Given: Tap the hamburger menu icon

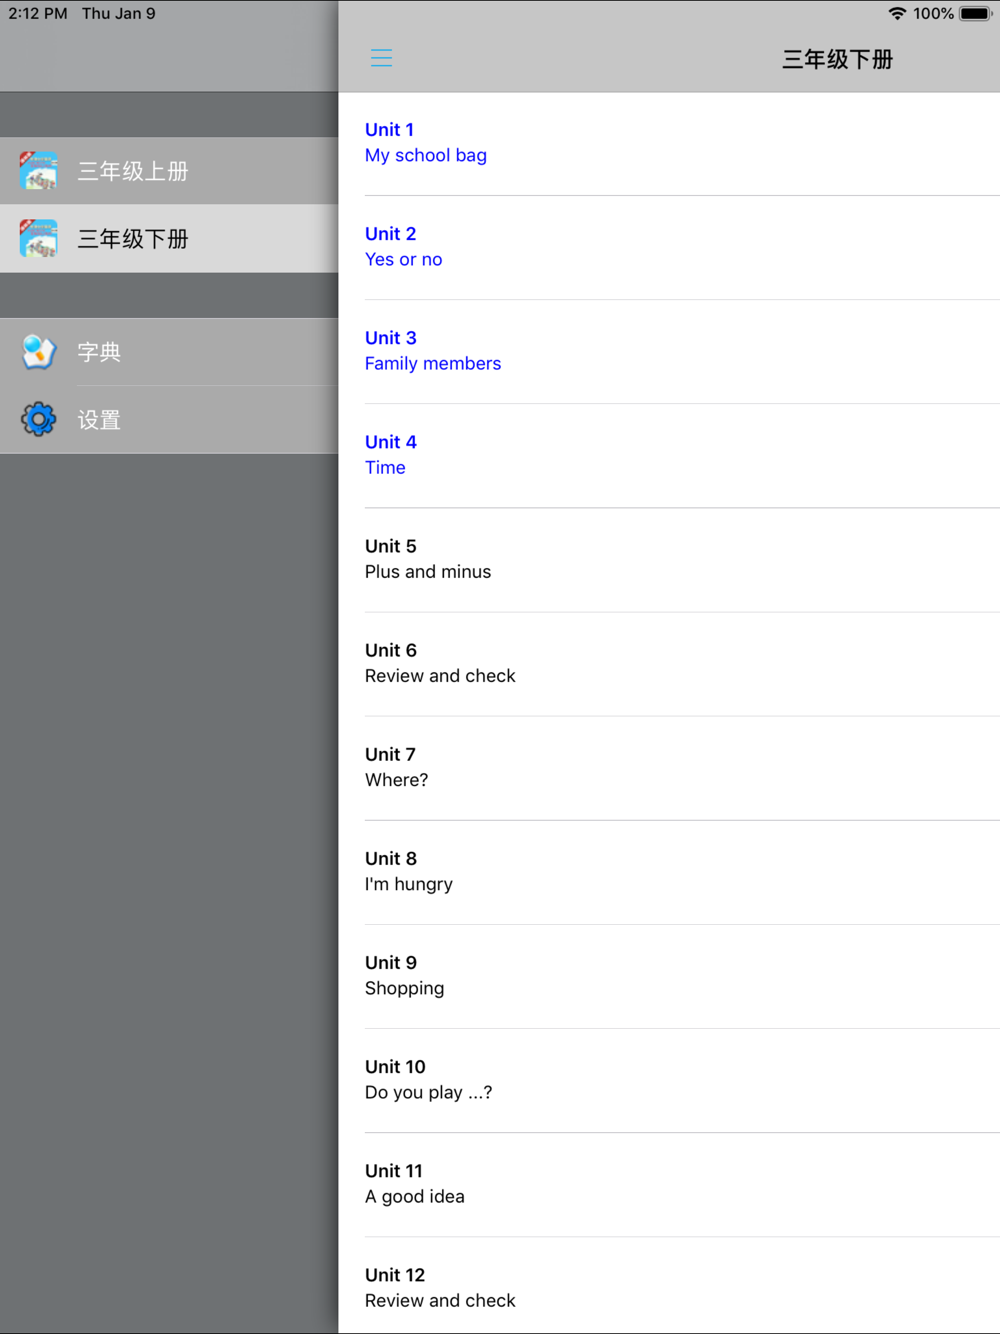Looking at the screenshot, I should [x=381, y=58].
